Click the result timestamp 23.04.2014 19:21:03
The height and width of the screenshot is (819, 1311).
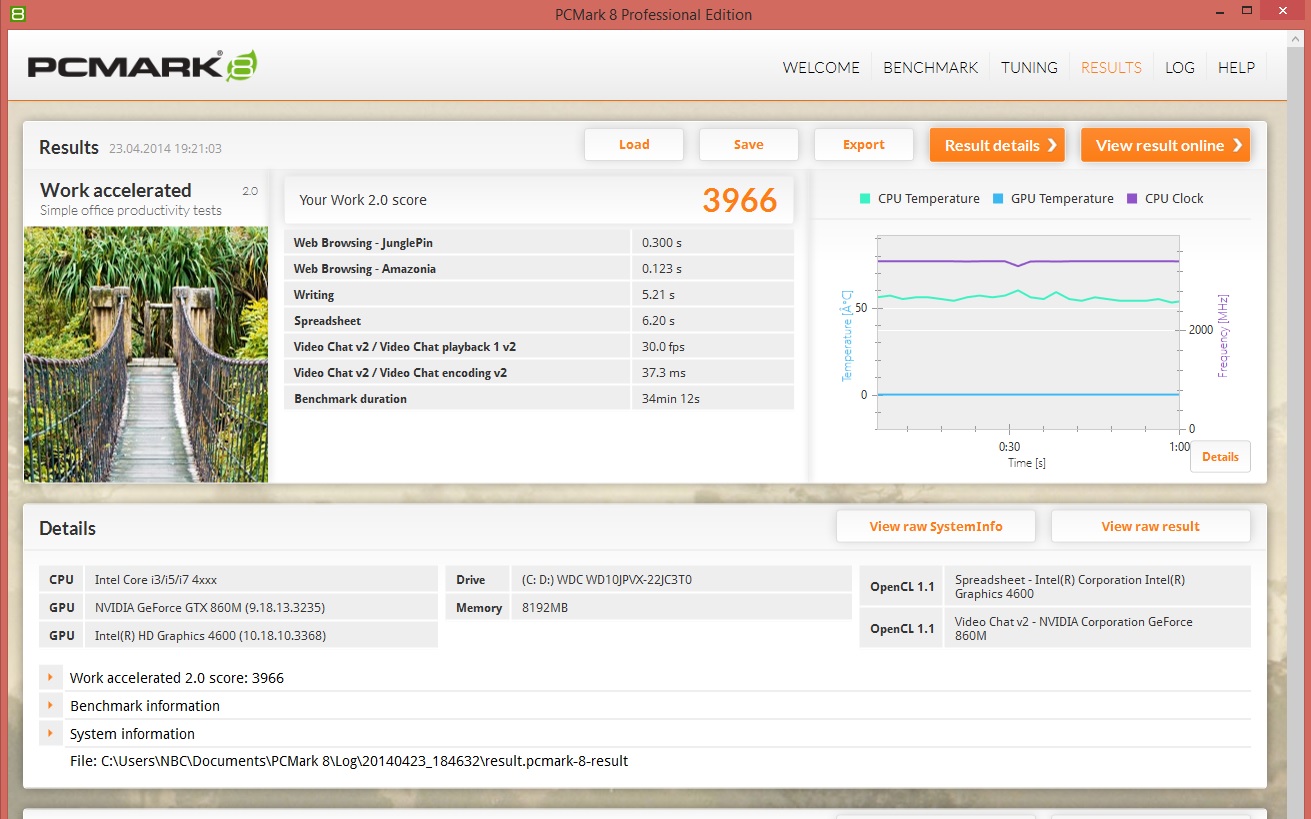[x=165, y=149]
